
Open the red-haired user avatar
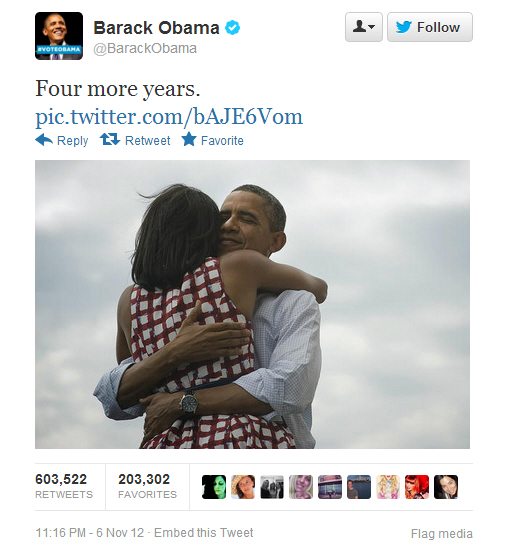(x=417, y=487)
